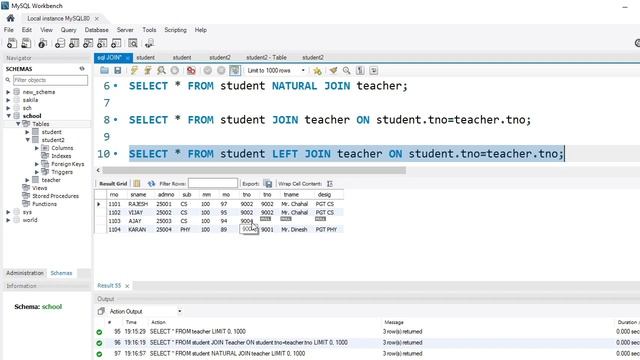Open SQL script file in new tab icon
This screenshot has width=640, height=360.
pos(26,43)
